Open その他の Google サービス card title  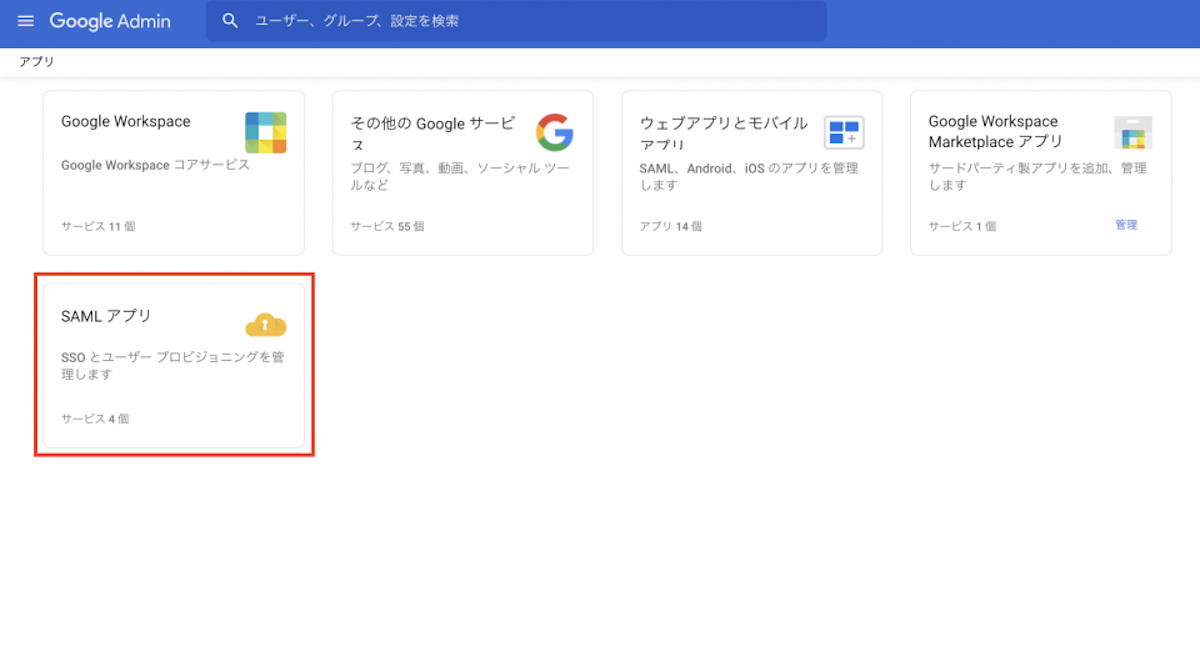point(433,134)
